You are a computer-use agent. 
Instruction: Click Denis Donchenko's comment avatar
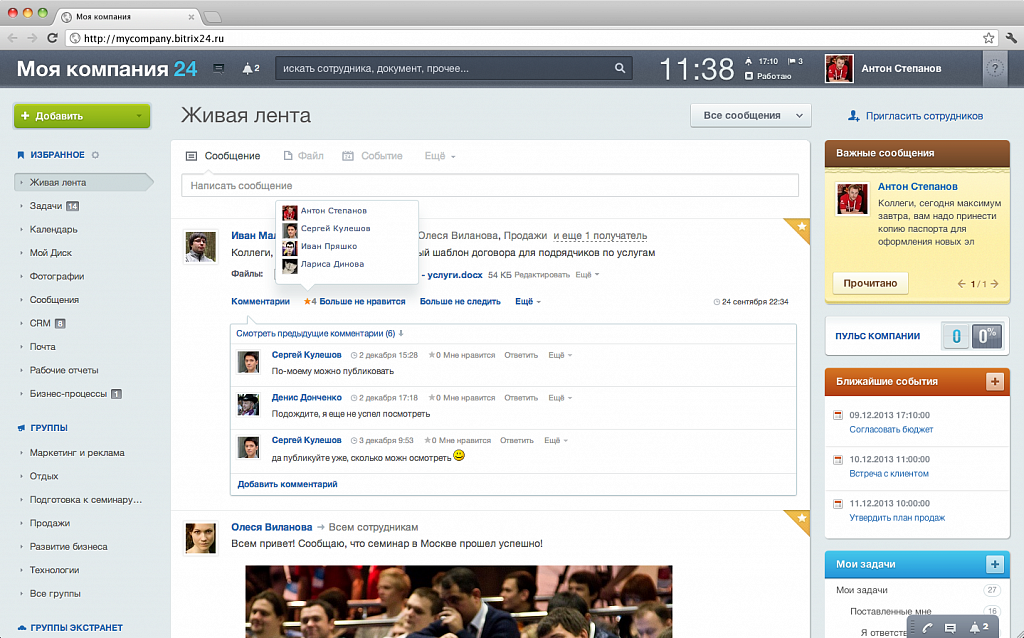point(248,404)
